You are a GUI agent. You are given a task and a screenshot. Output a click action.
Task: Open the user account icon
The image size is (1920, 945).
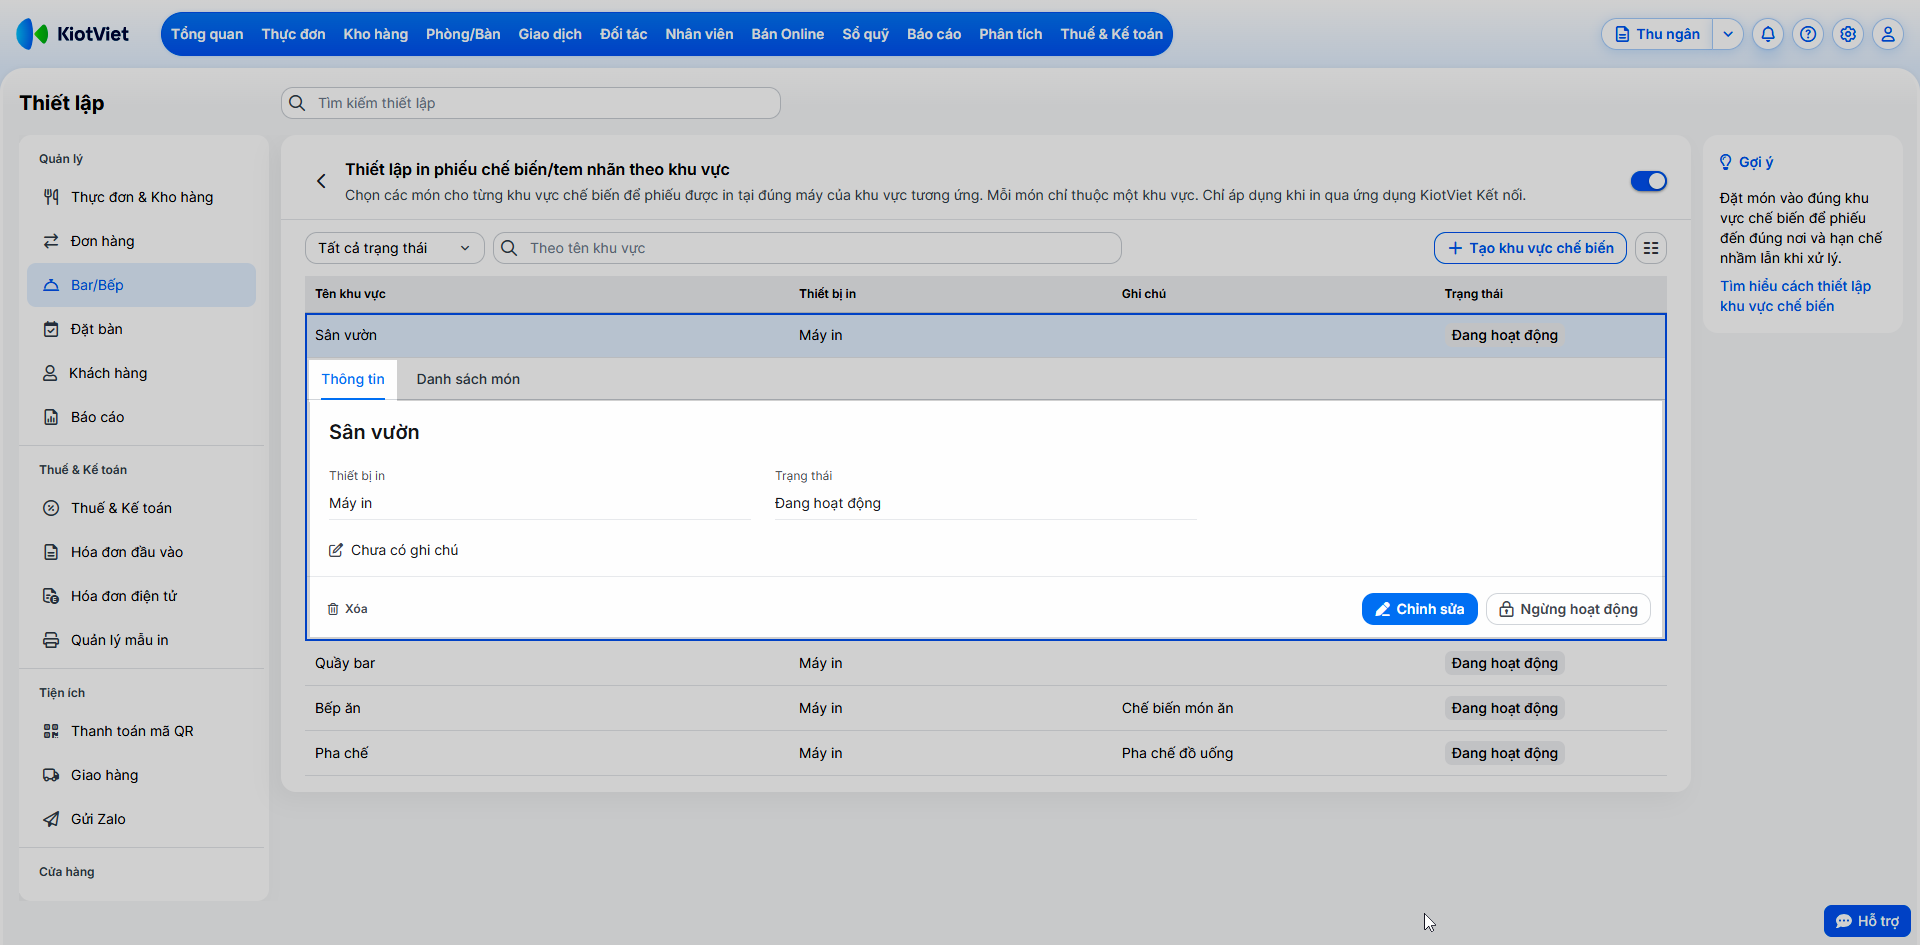[x=1888, y=34]
